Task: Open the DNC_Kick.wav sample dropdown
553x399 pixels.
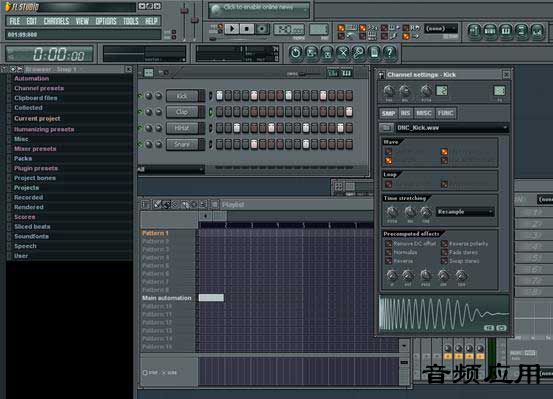Action: tap(452, 128)
